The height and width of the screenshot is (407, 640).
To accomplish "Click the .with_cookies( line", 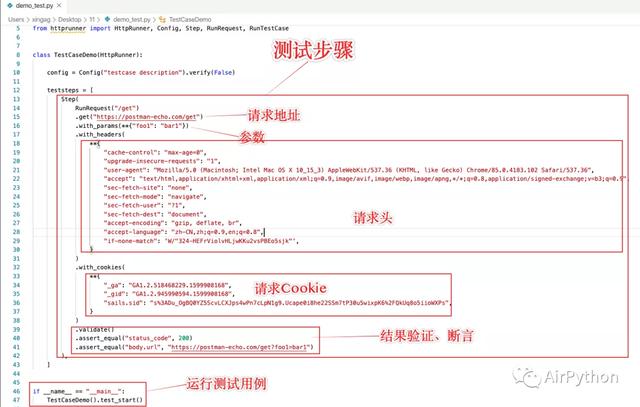I will (100, 267).
